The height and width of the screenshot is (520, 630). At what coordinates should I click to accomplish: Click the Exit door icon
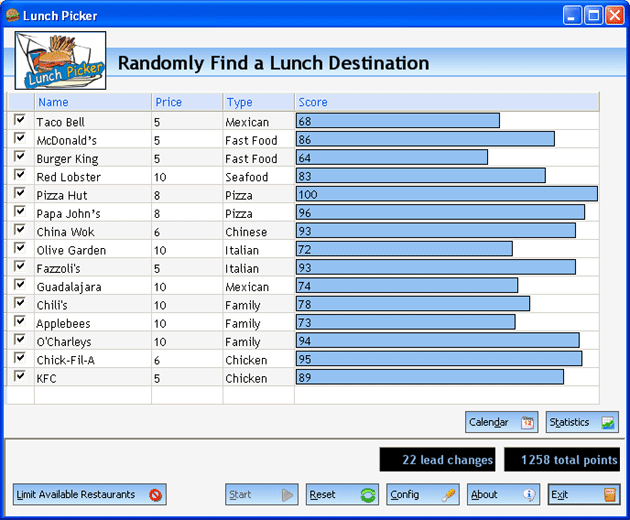[x=610, y=495]
